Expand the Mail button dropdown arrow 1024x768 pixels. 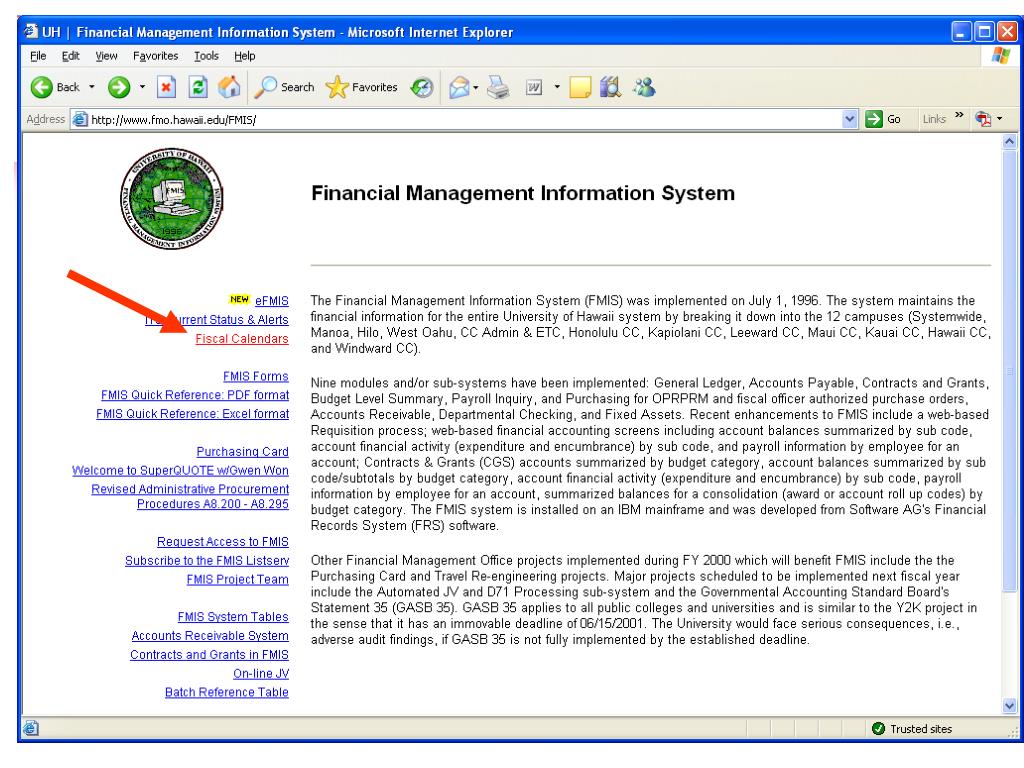(475, 87)
